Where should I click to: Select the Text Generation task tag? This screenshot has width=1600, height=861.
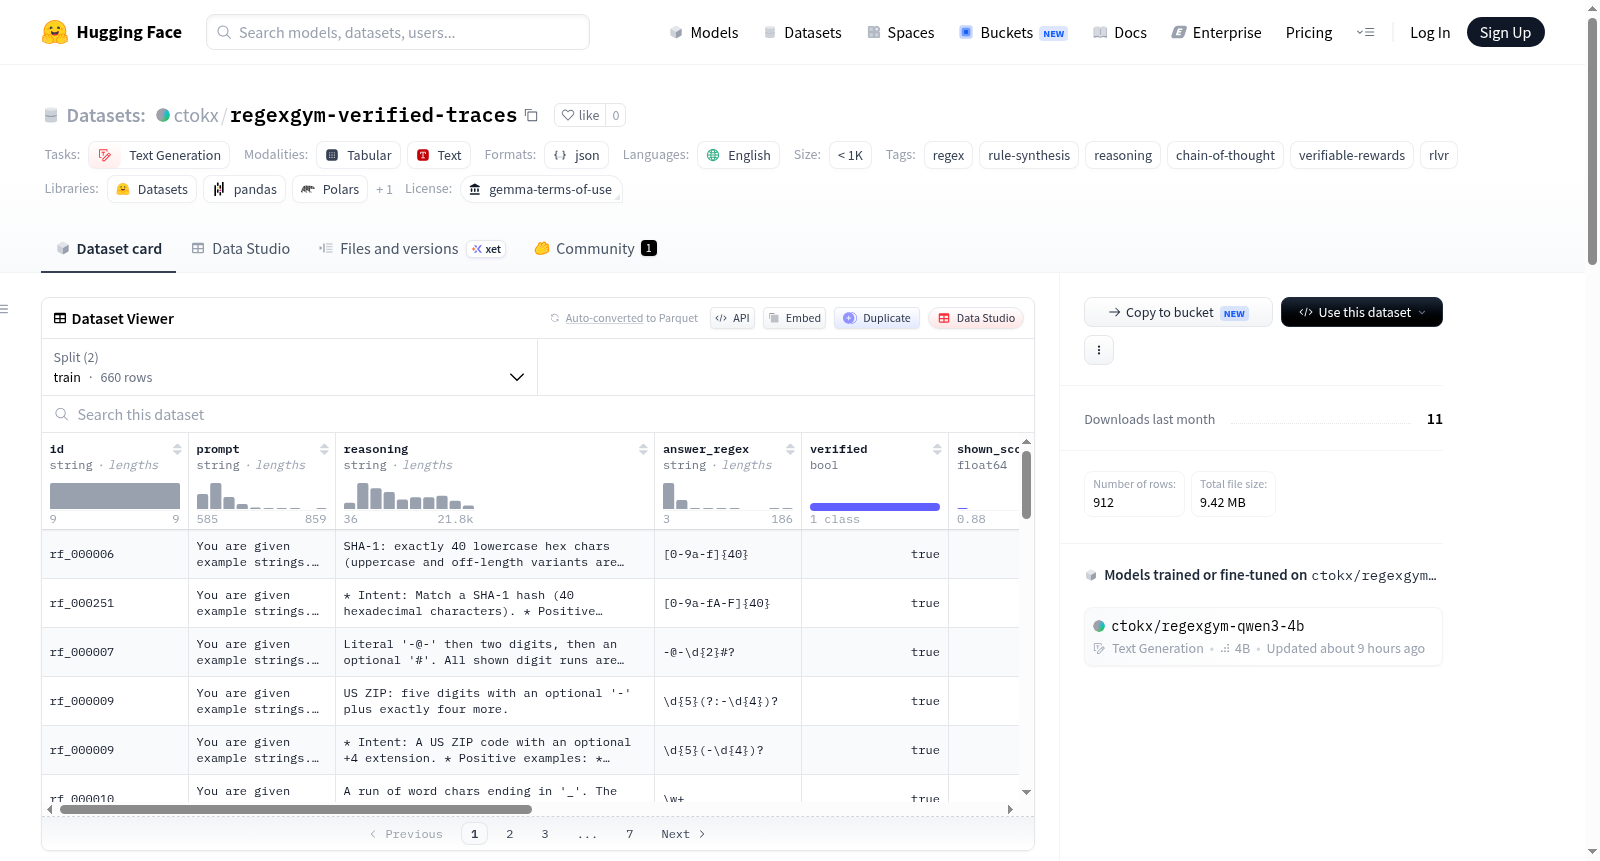point(159,155)
